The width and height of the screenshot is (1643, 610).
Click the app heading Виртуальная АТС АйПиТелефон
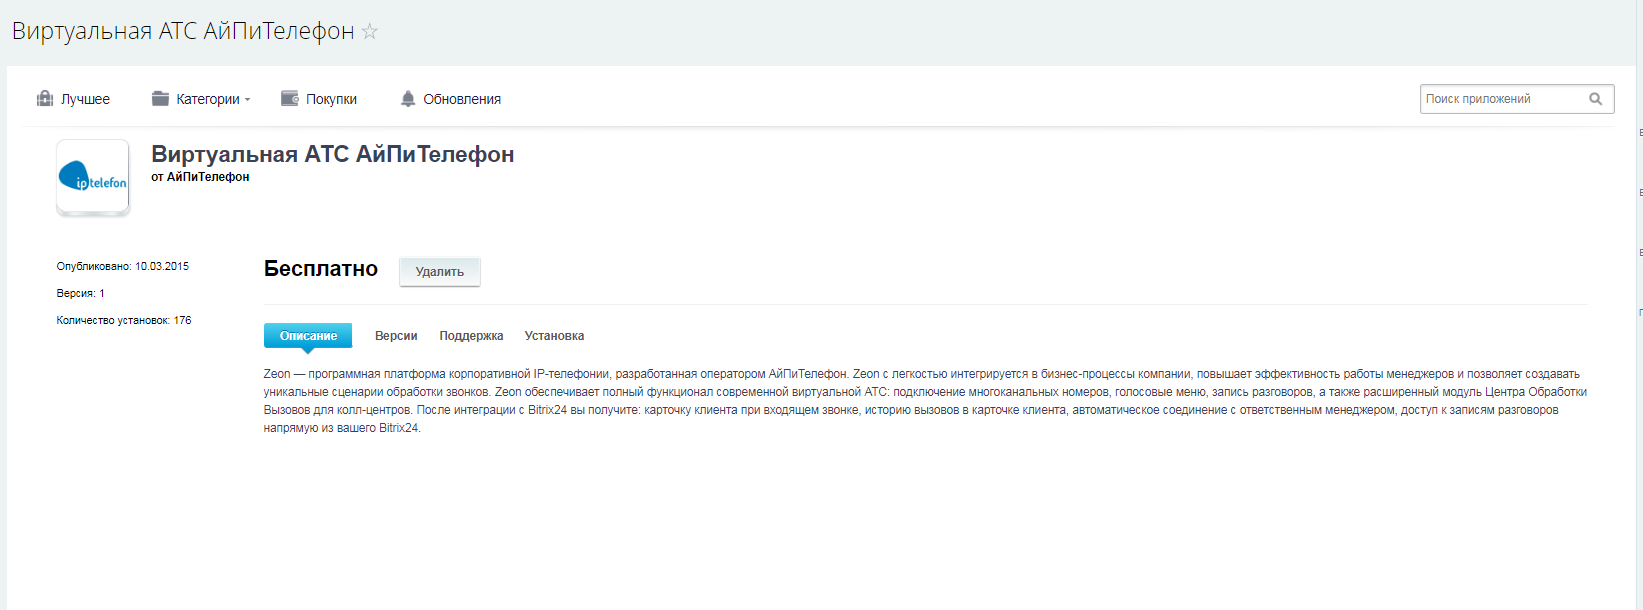[333, 154]
